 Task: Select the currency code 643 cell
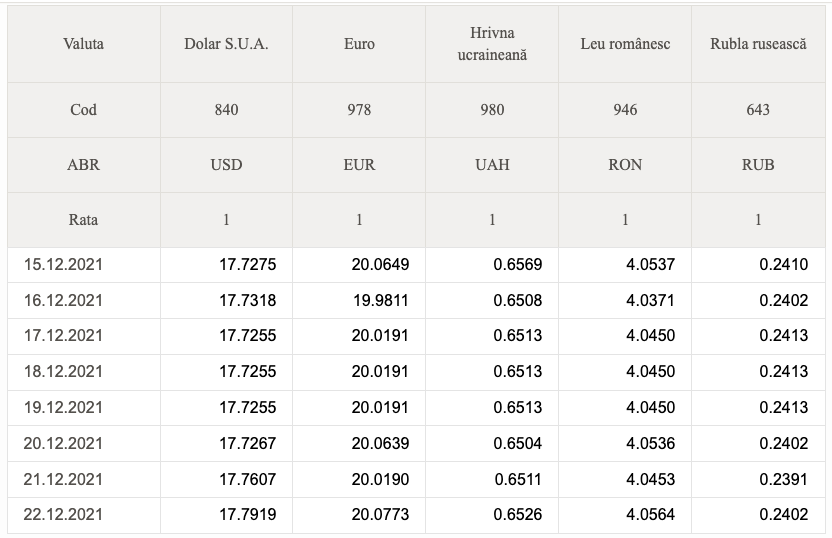[758, 110]
